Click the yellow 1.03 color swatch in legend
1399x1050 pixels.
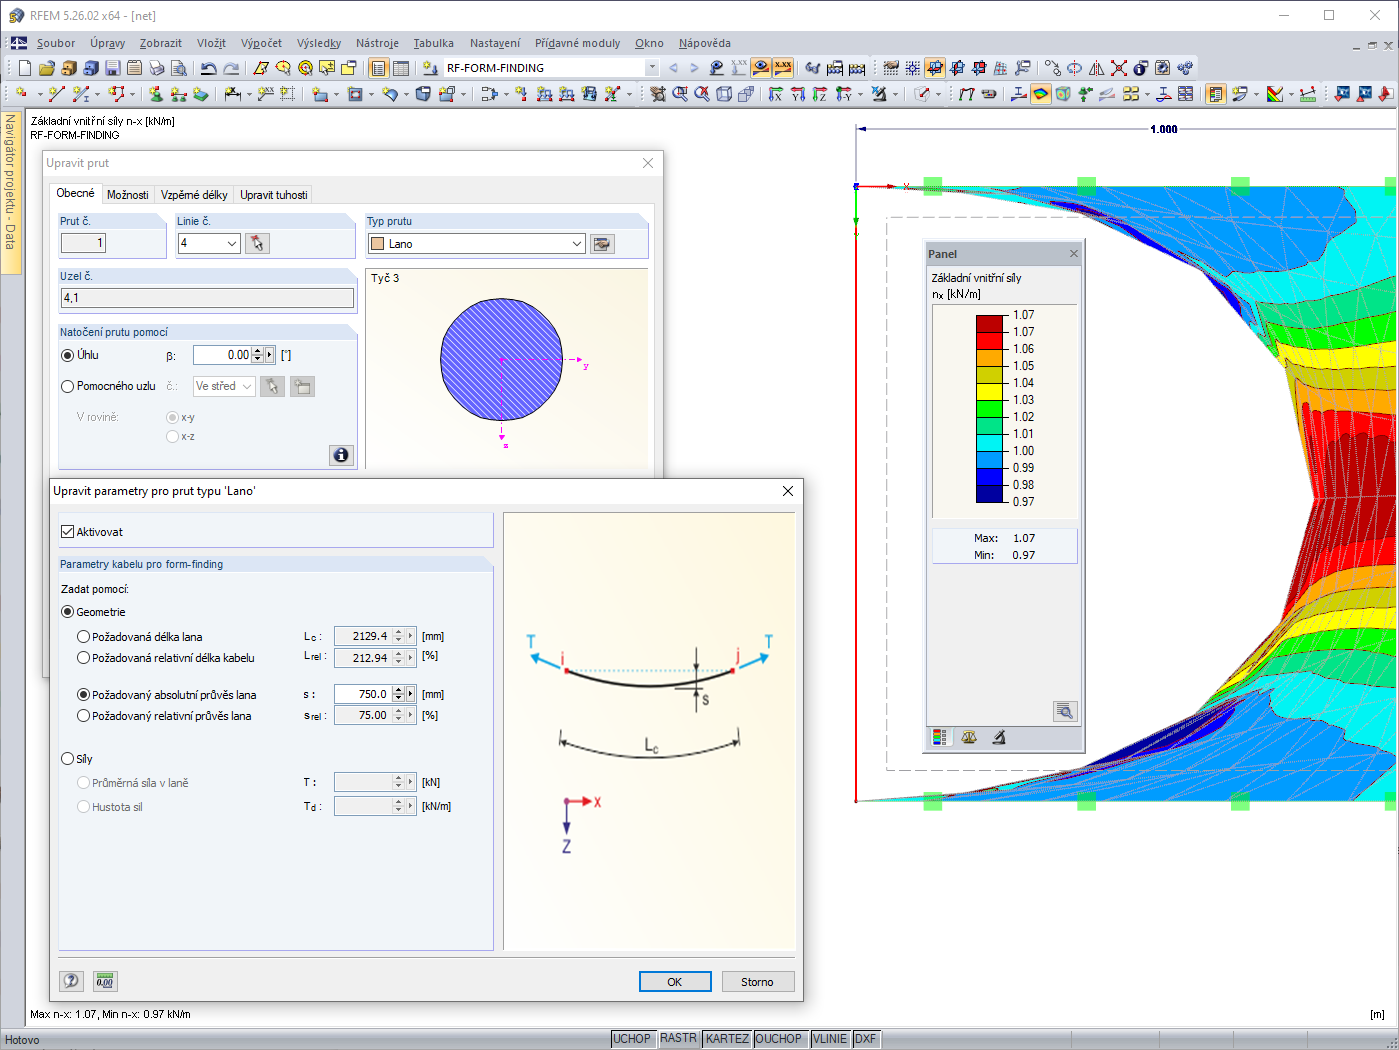coord(989,391)
